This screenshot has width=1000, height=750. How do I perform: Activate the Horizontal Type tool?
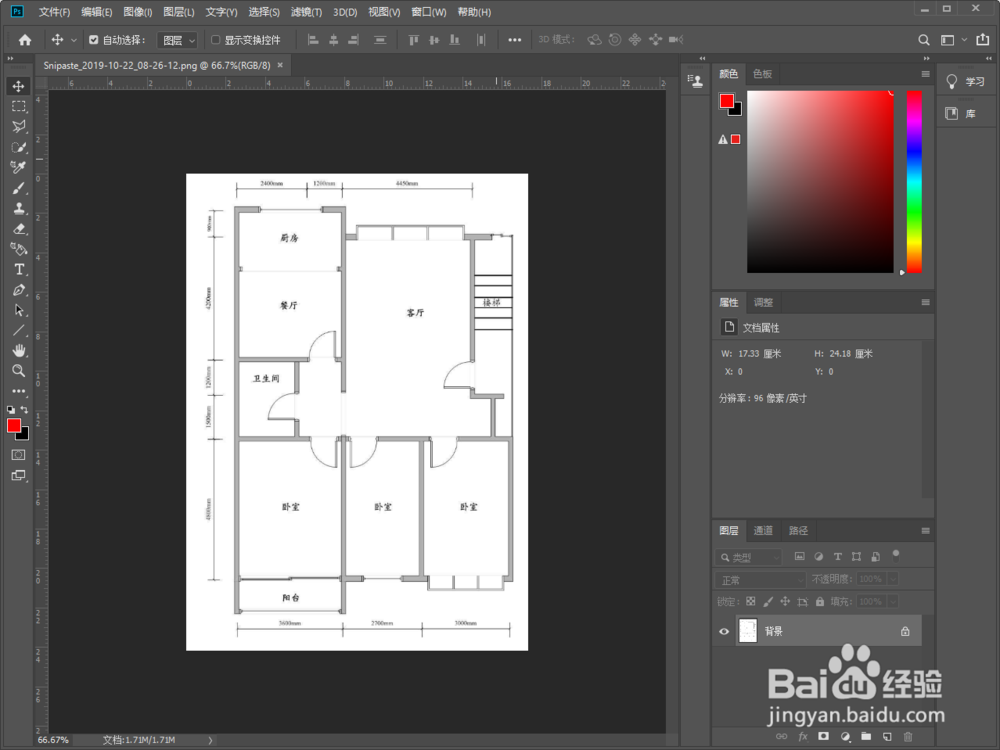point(18,269)
